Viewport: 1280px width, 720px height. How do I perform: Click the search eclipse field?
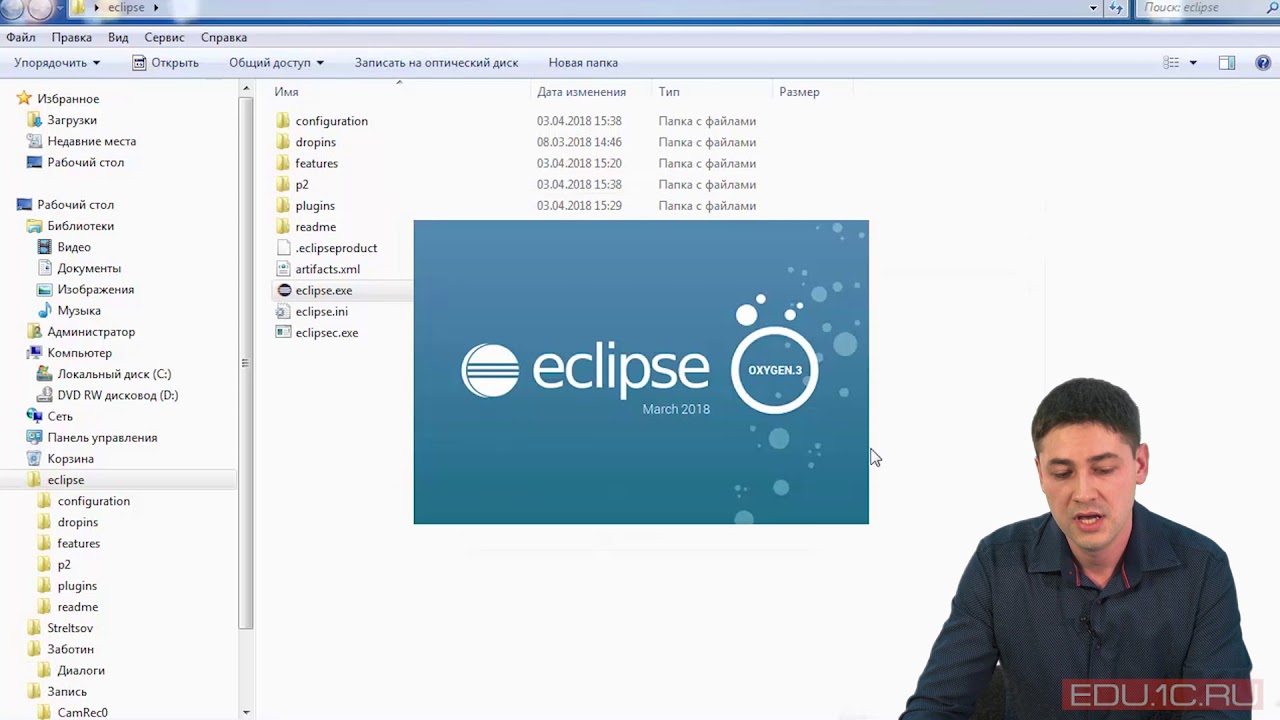point(1206,8)
